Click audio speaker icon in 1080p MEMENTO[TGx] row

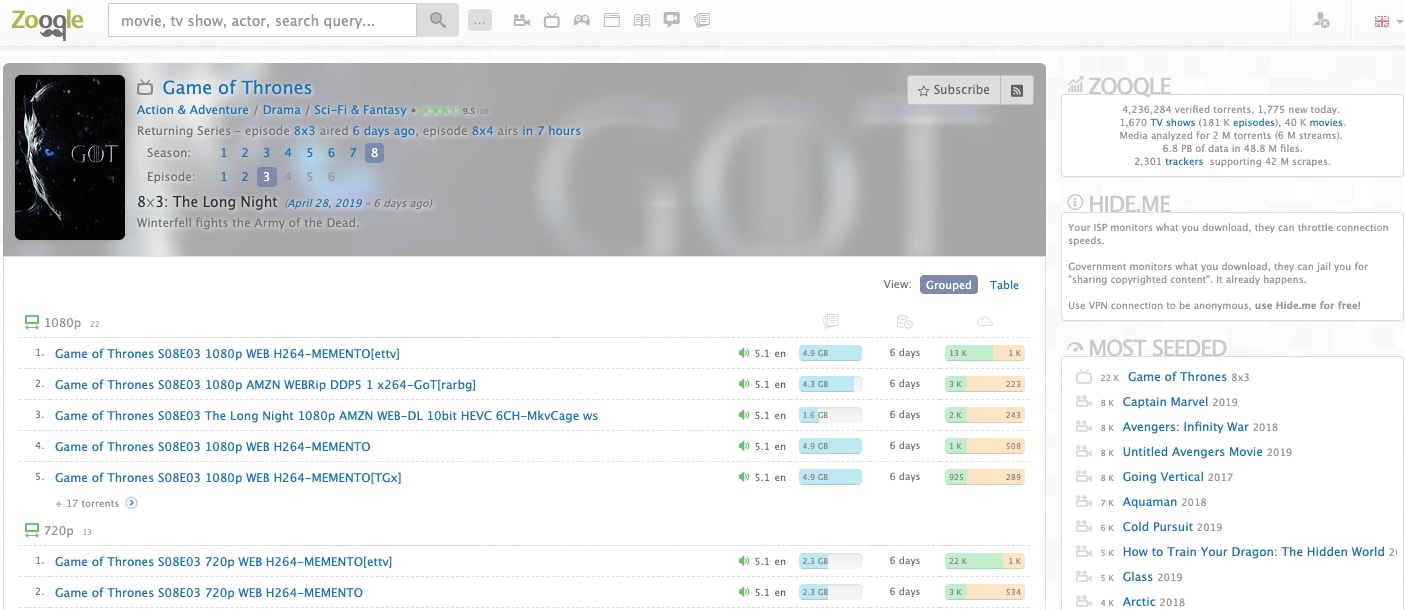743,477
